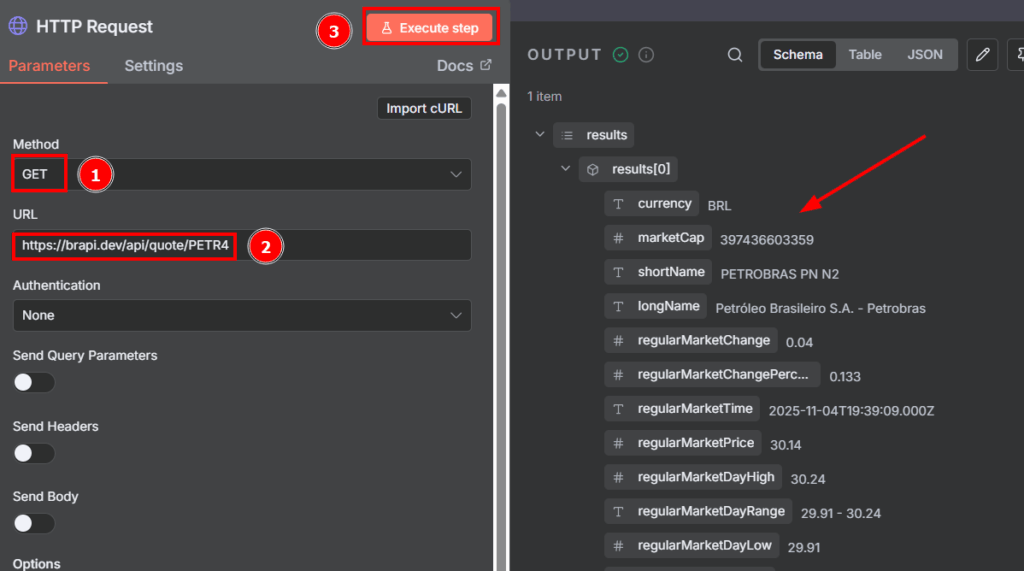Open the Method dropdown showing GET
This screenshot has width=1024, height=571.
(x=242, y=174)
